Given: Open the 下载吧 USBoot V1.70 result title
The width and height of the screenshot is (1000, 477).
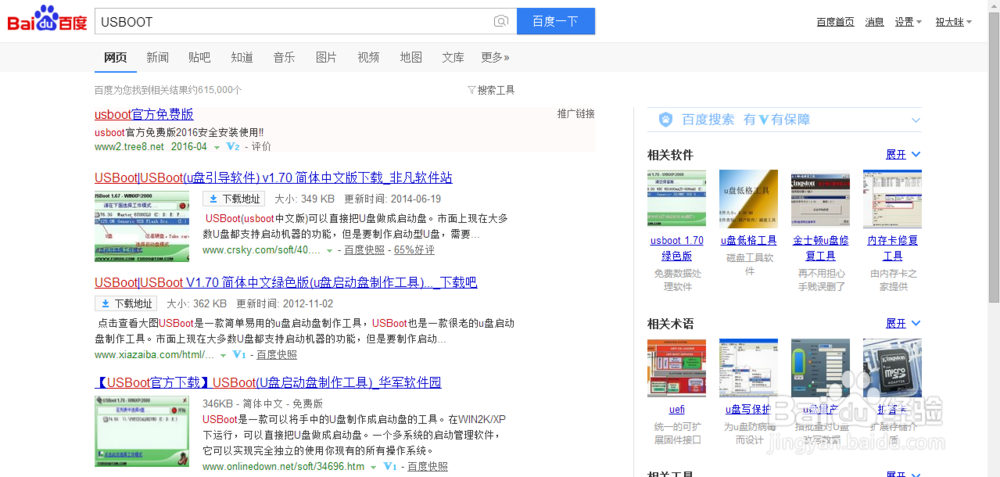Looking at the screenshot, I should [x=286, y=282].
